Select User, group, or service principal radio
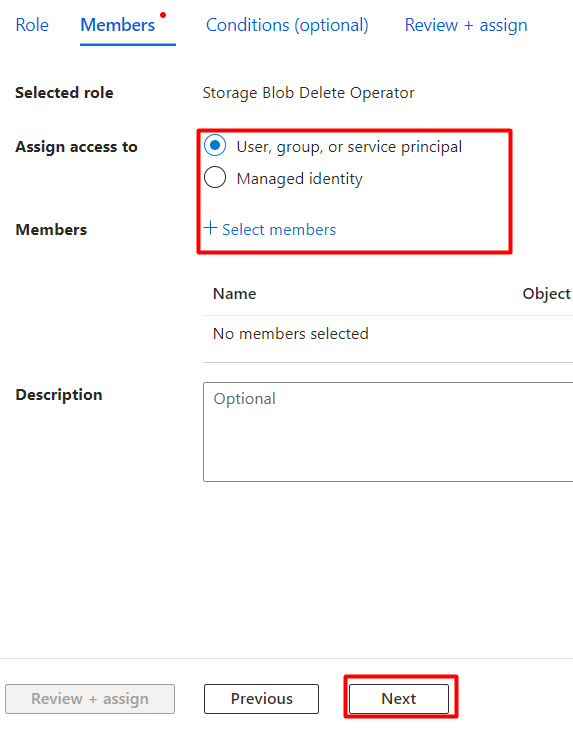 (x=215, y=146)
